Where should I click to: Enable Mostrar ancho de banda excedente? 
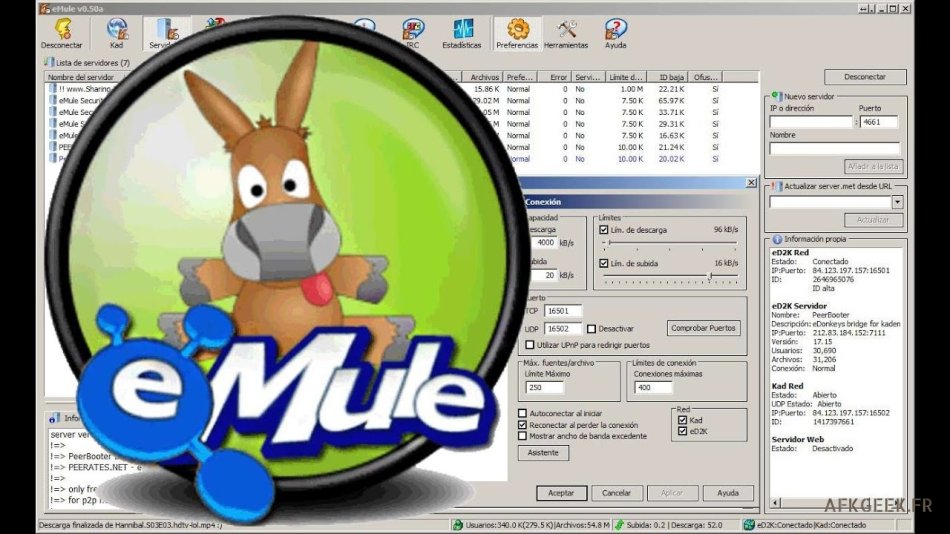click(522, 436)
